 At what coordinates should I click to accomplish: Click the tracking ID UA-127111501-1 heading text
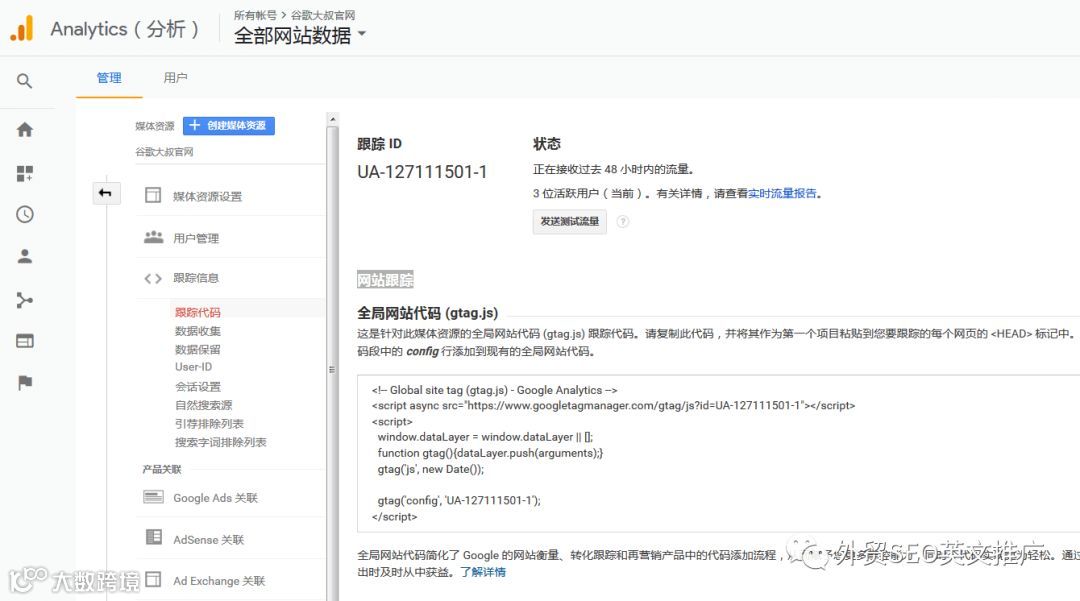coord(422,172)
